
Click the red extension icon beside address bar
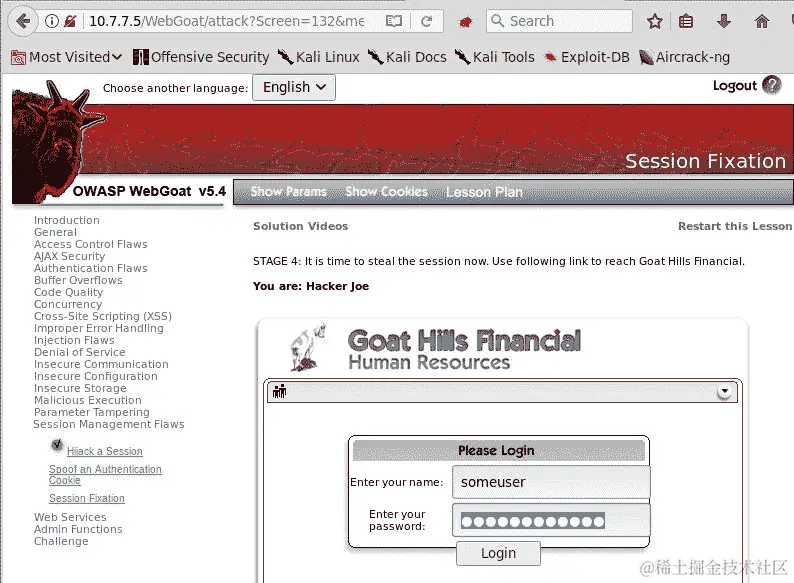click(465, 22)
